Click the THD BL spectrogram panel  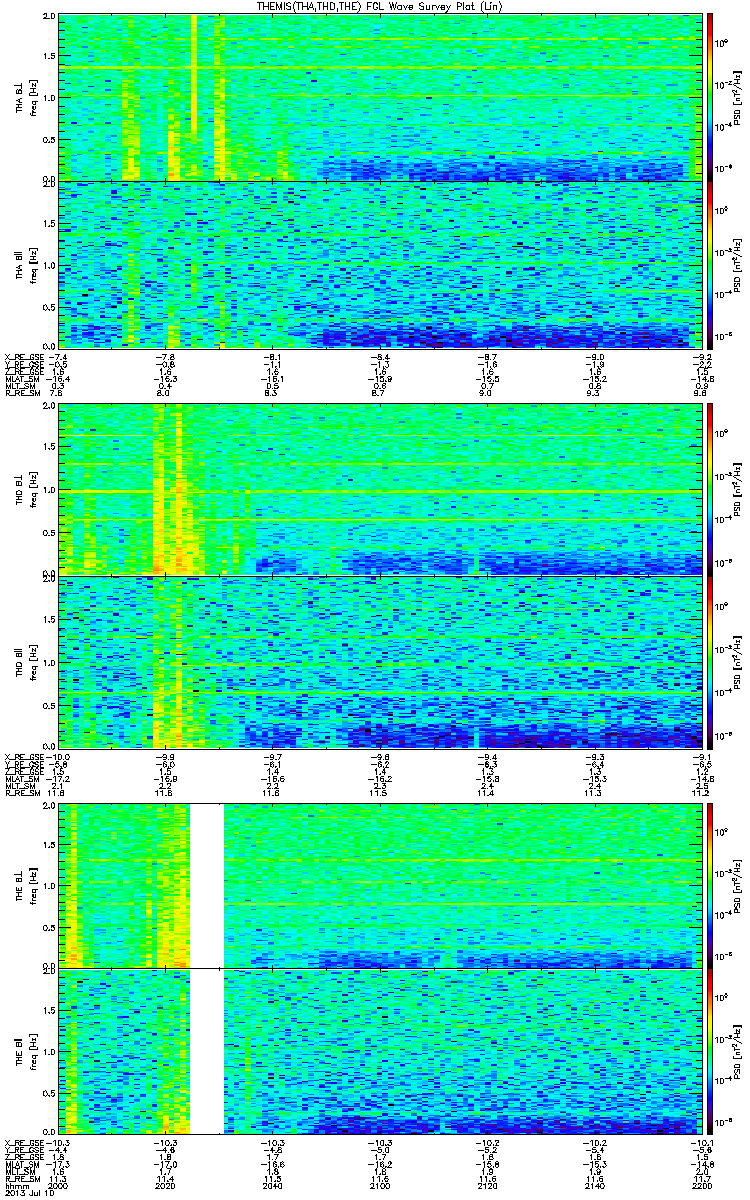click(x=379, y=490)
